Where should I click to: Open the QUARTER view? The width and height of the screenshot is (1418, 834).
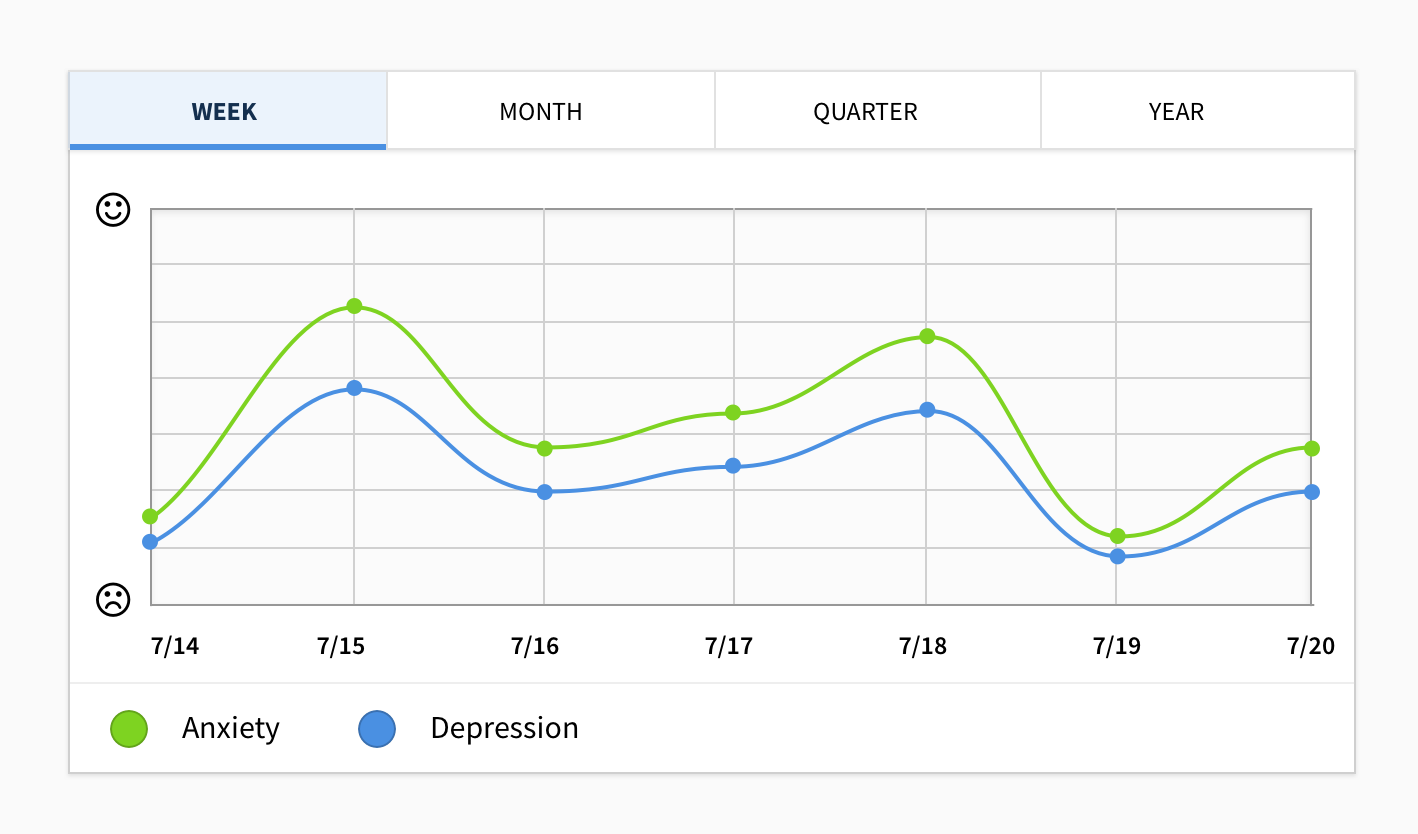point(865,111)
